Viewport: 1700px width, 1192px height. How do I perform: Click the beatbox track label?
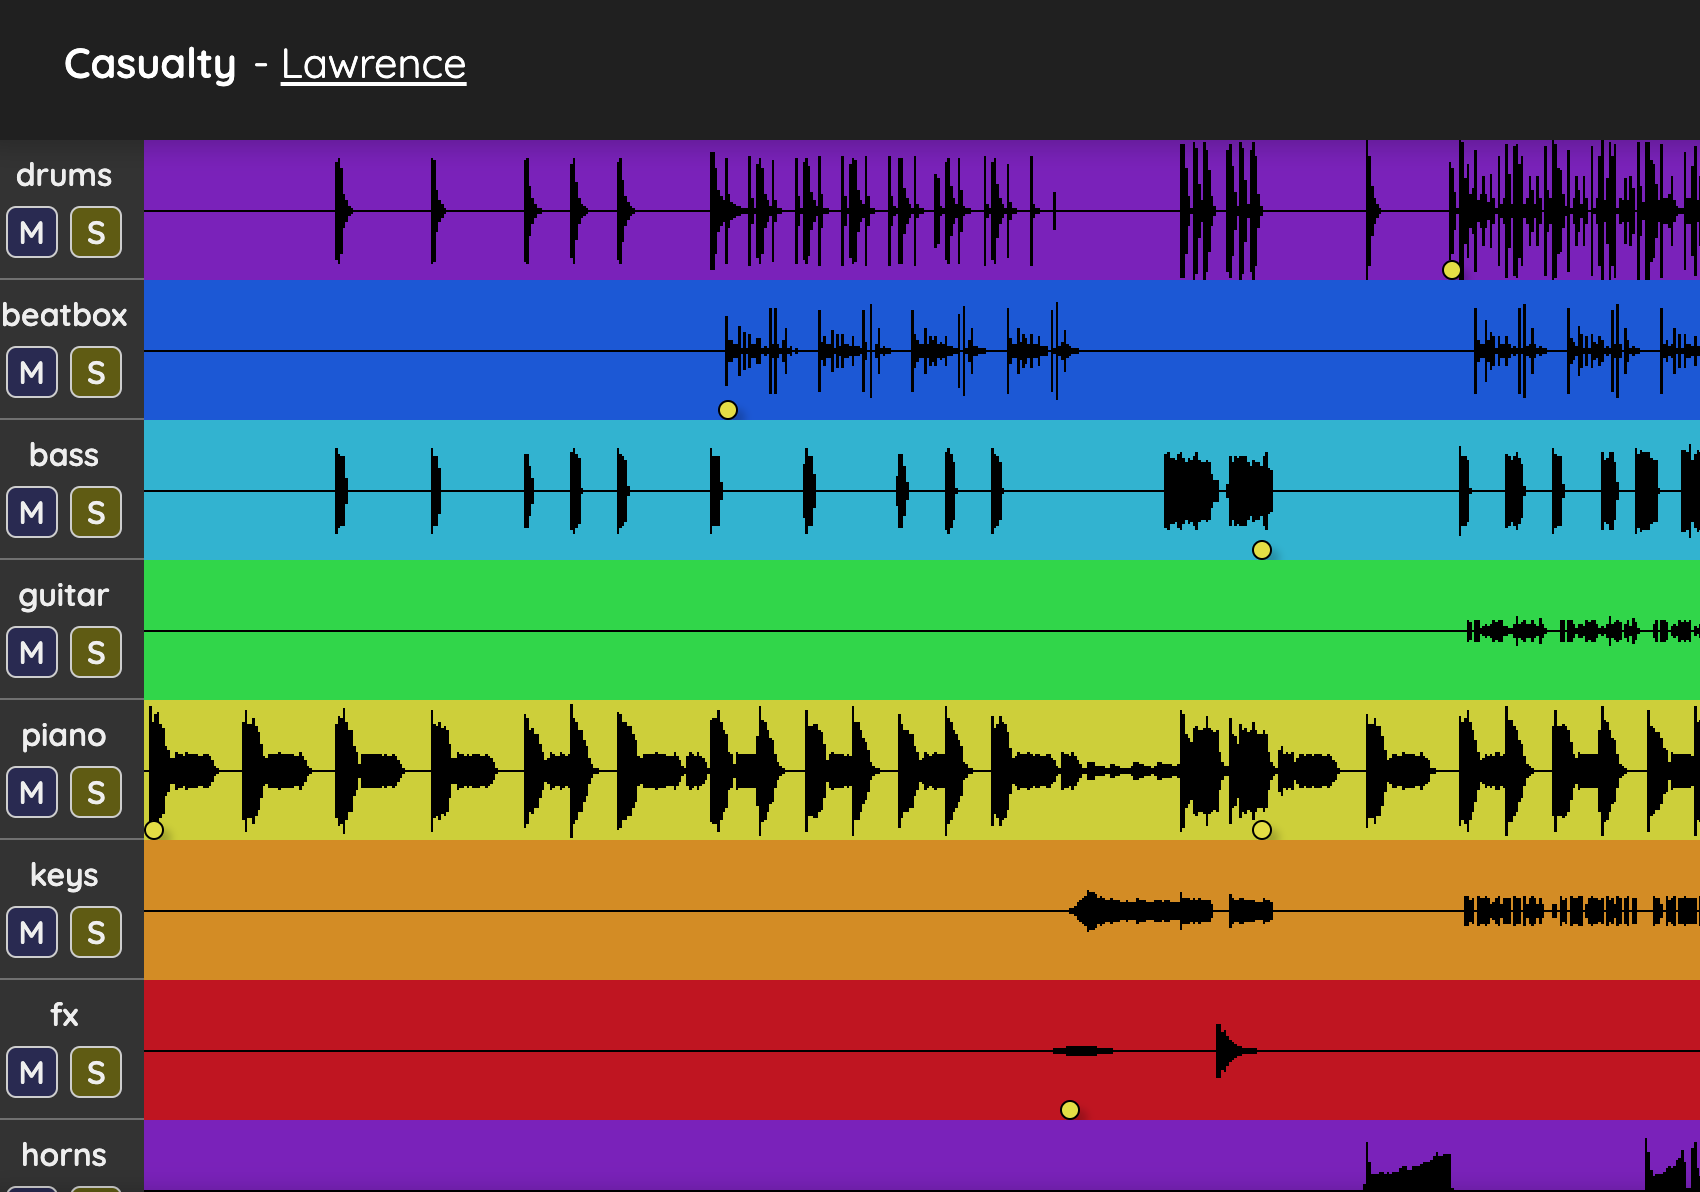(64, 315)
